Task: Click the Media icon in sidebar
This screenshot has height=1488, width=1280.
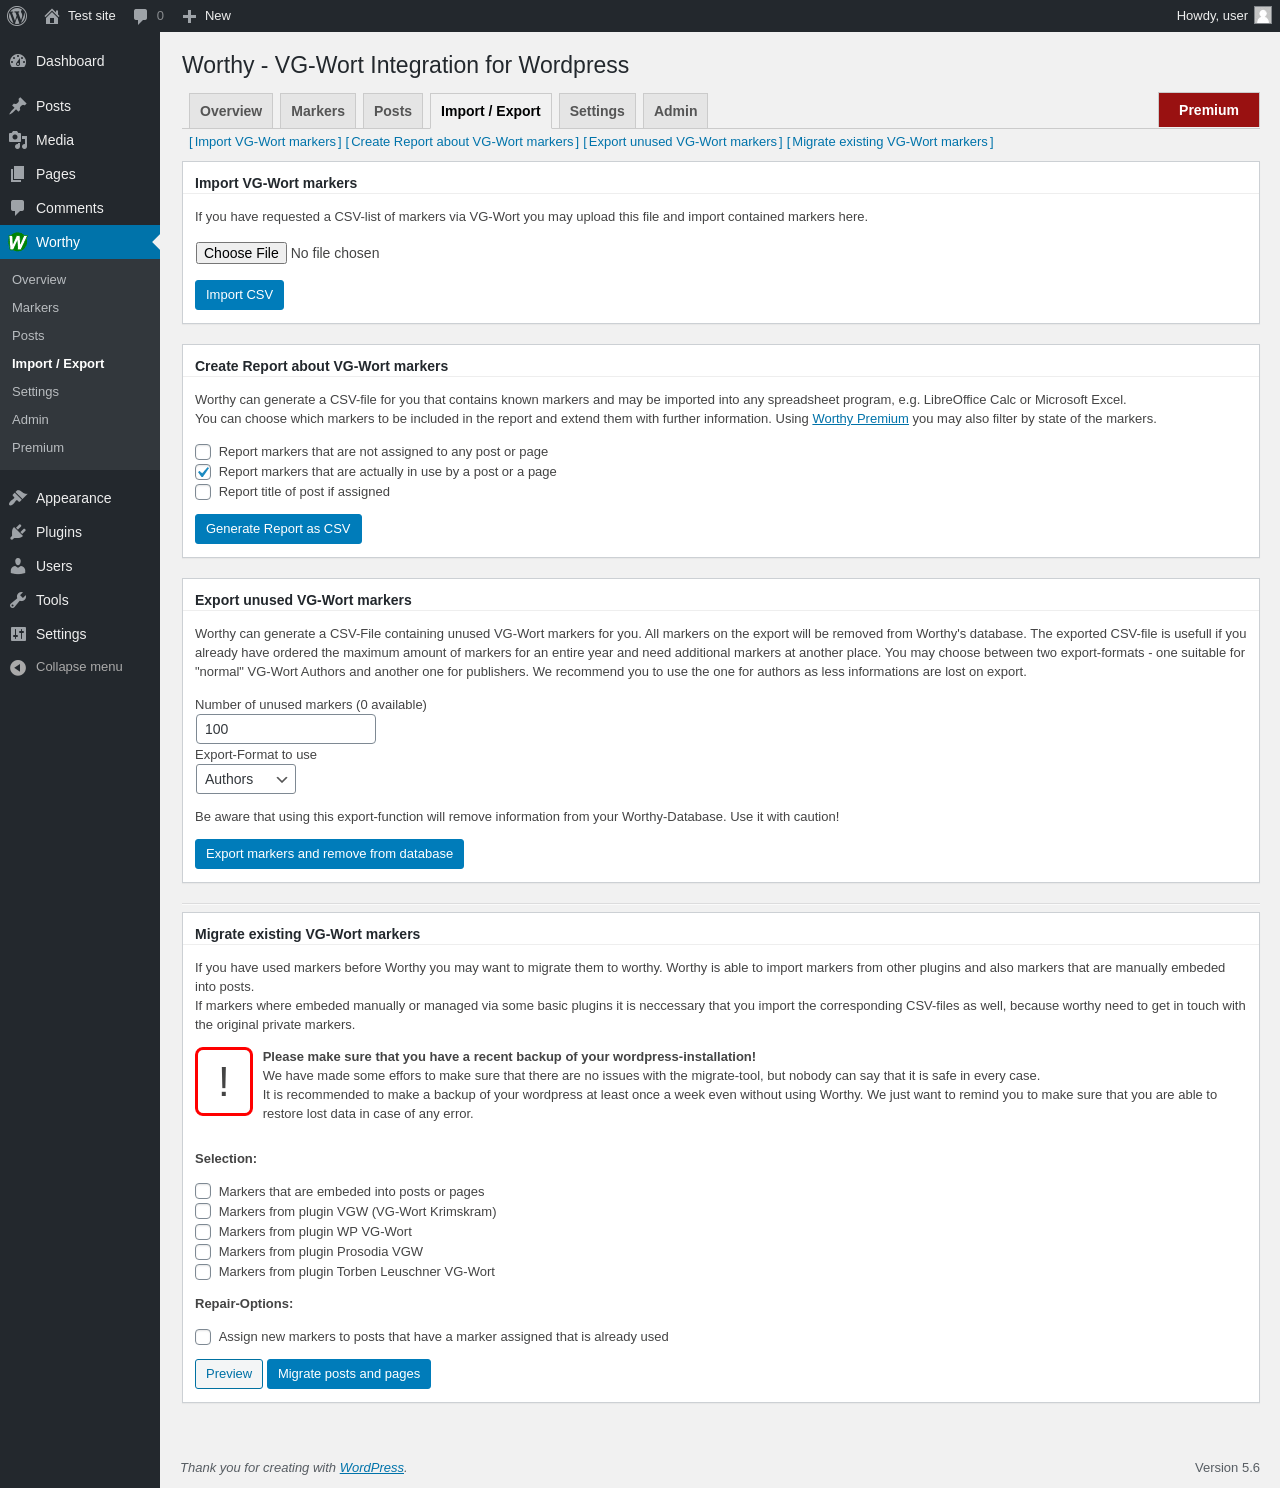Action: coord(18,140)
